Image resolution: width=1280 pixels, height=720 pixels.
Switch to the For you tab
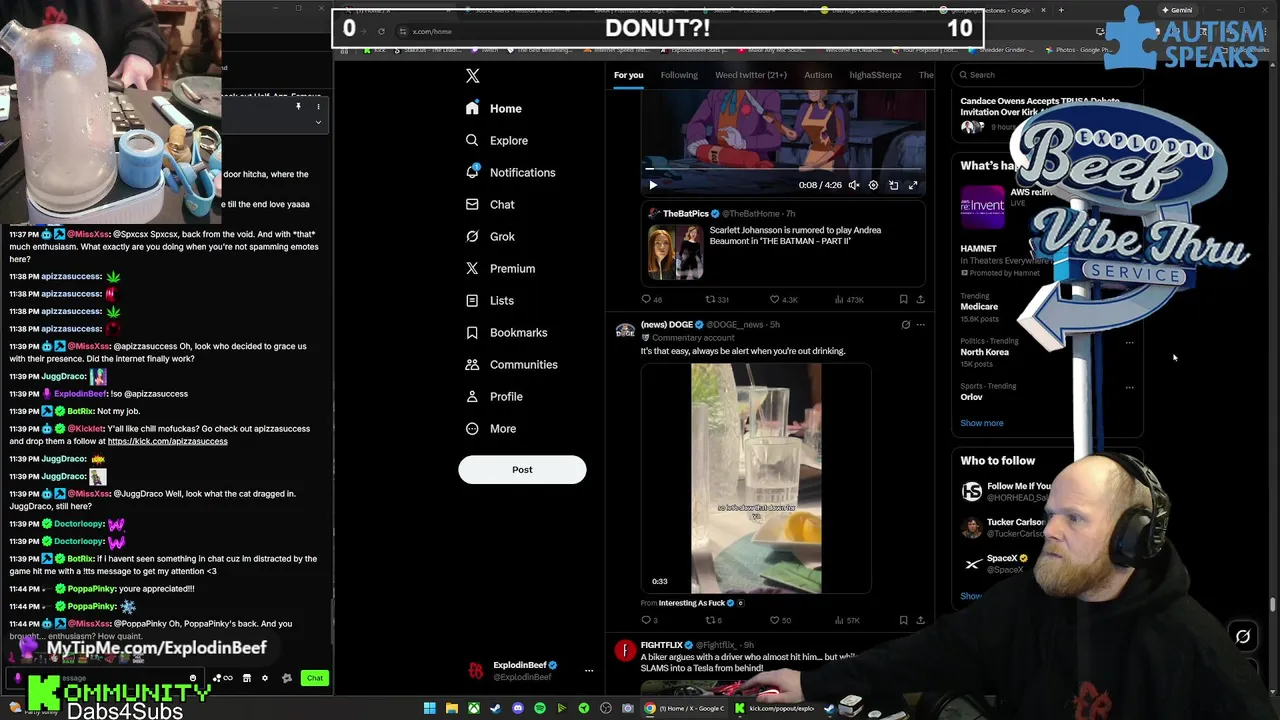(628, 75)
